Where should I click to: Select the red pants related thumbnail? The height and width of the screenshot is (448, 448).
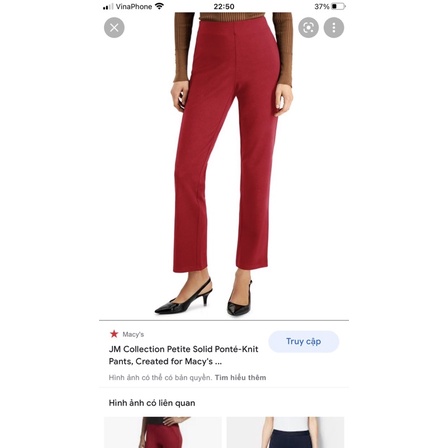tap(163, 432)
